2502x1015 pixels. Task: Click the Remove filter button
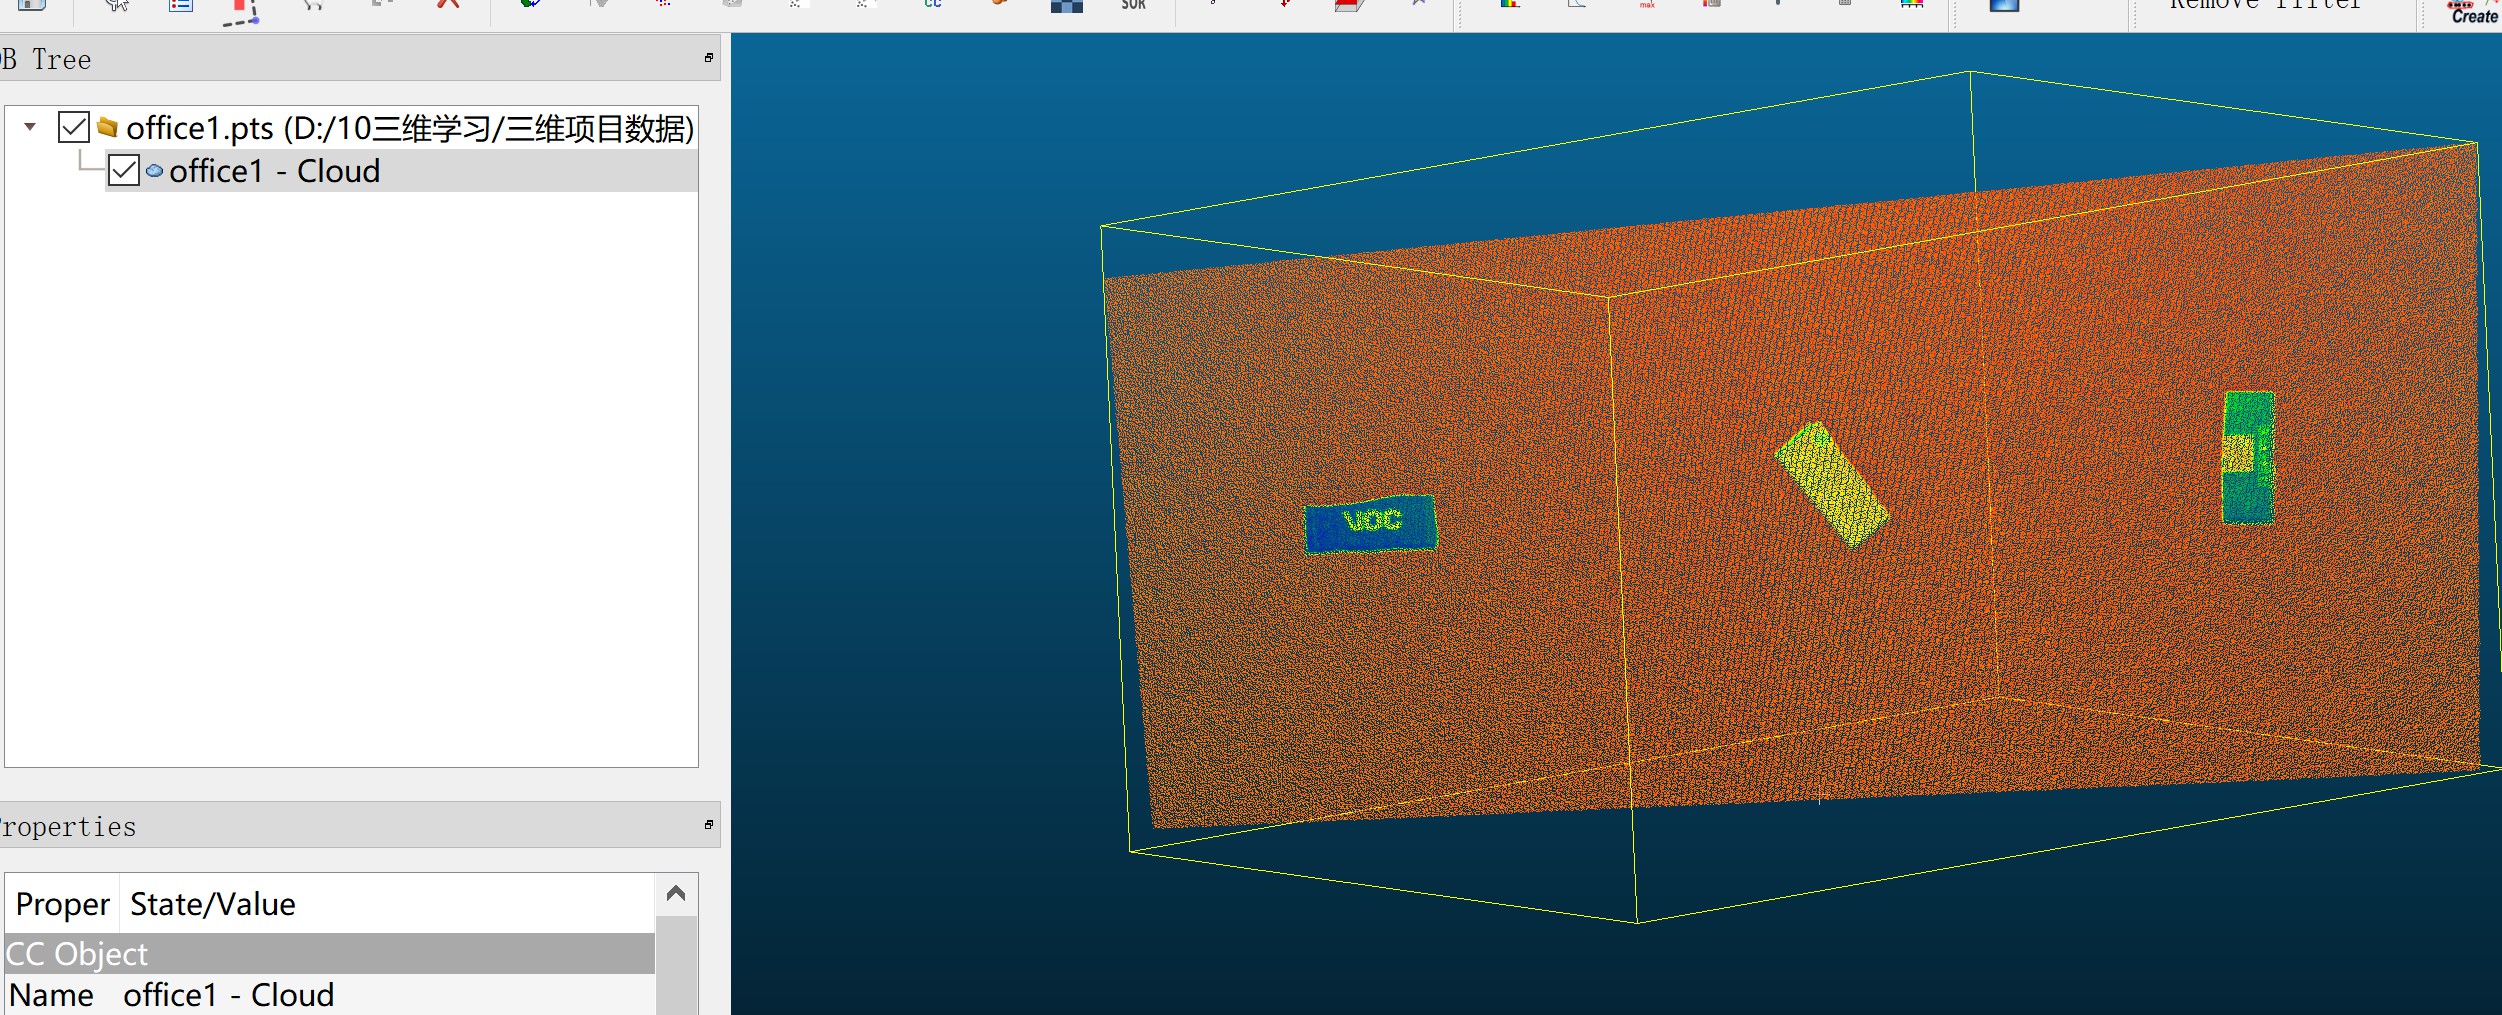pyautogui.click(x=2265, y=5)
